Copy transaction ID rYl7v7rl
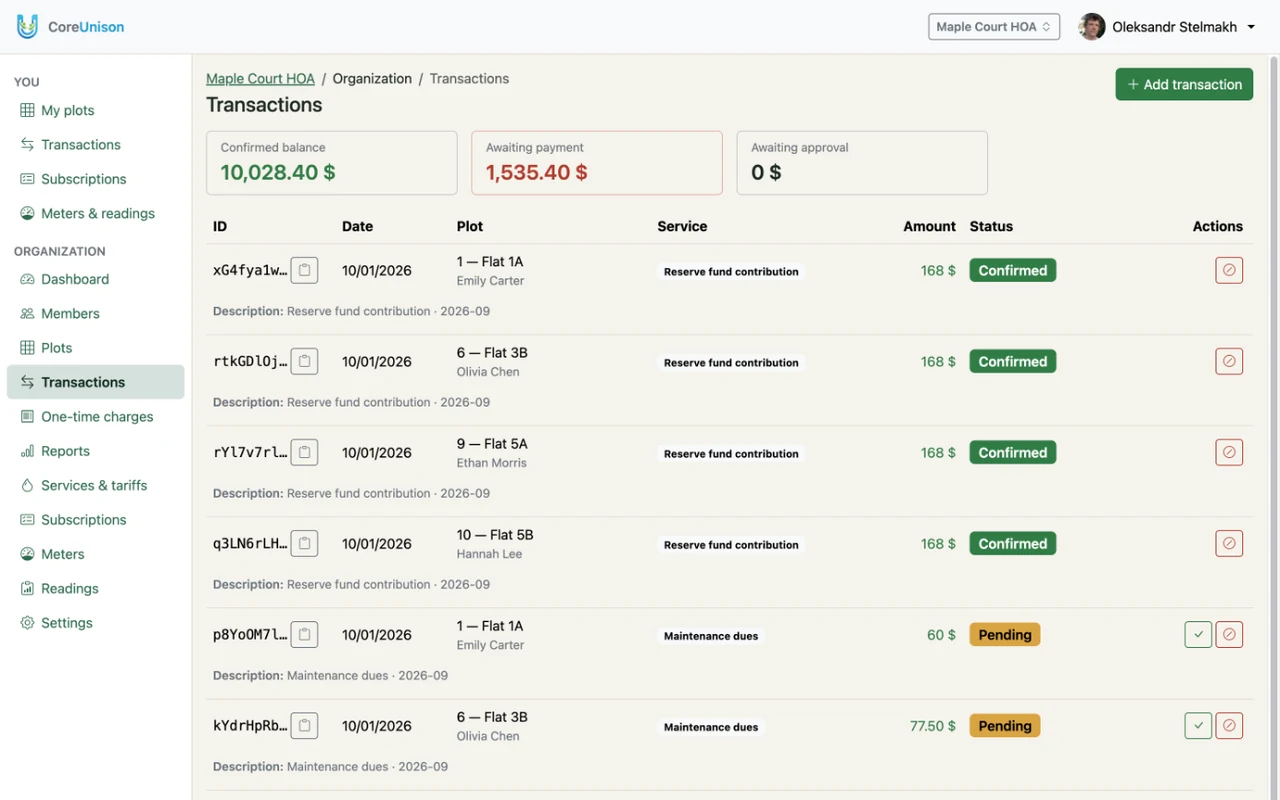The image size is (1280, 800). click(x=304, y=452)
